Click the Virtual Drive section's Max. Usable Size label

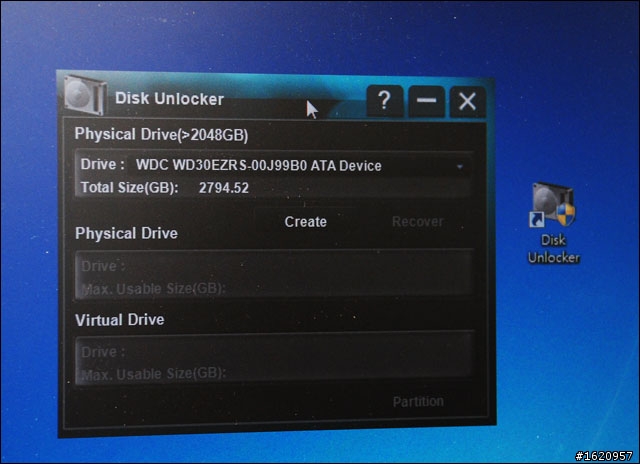153,374
